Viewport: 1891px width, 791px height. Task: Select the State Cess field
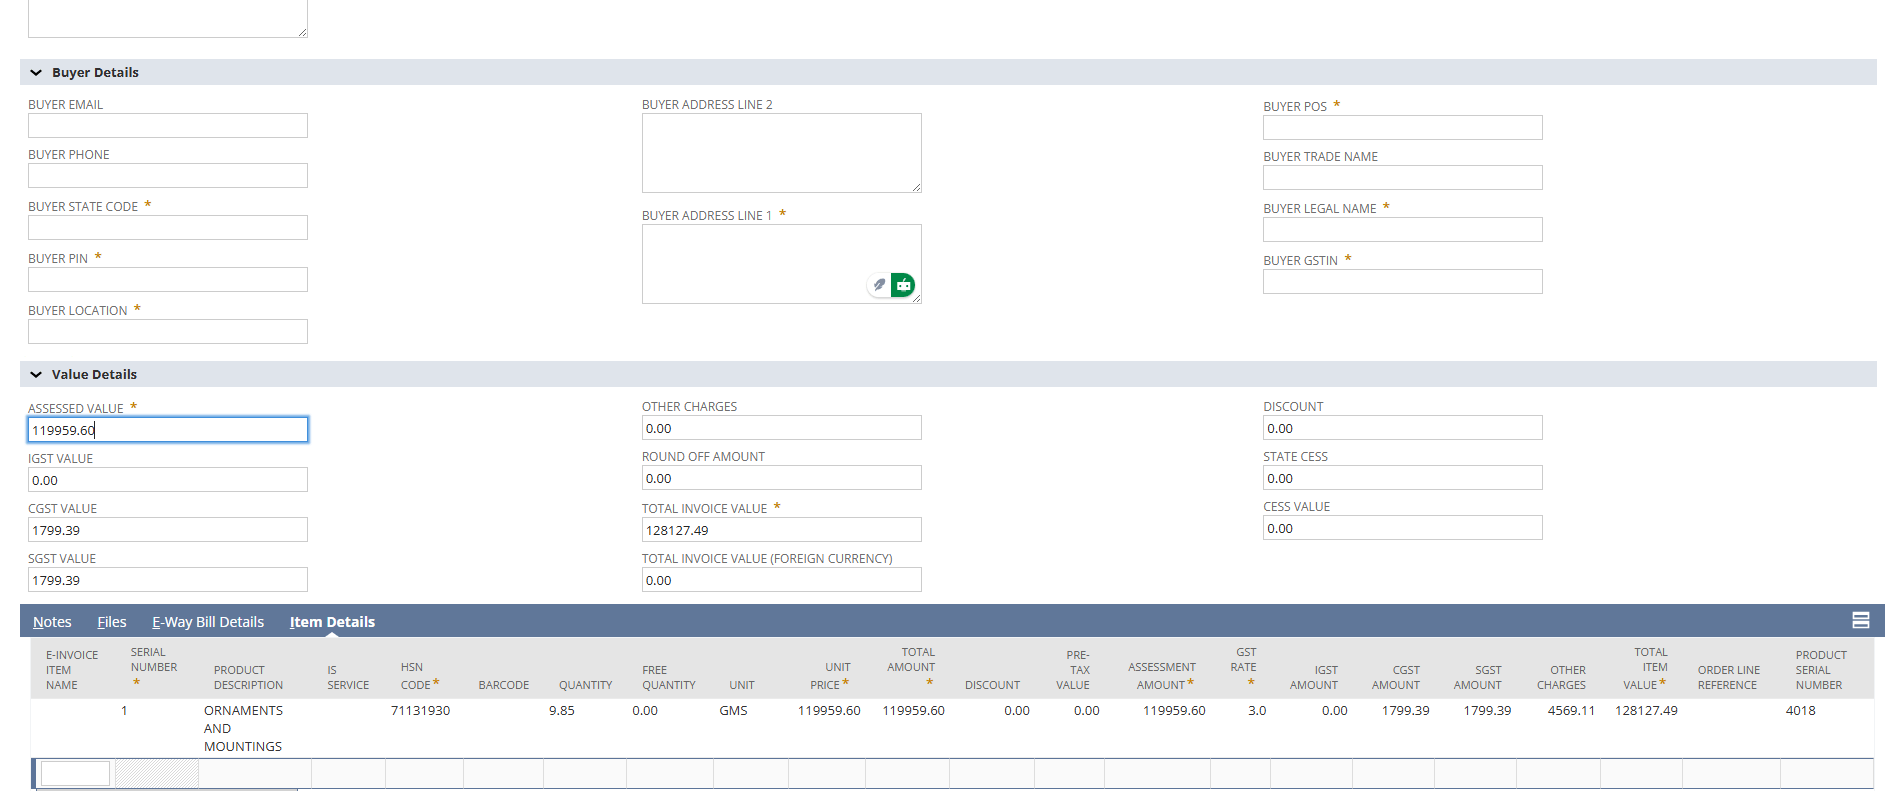click(x=1403, y=477)
